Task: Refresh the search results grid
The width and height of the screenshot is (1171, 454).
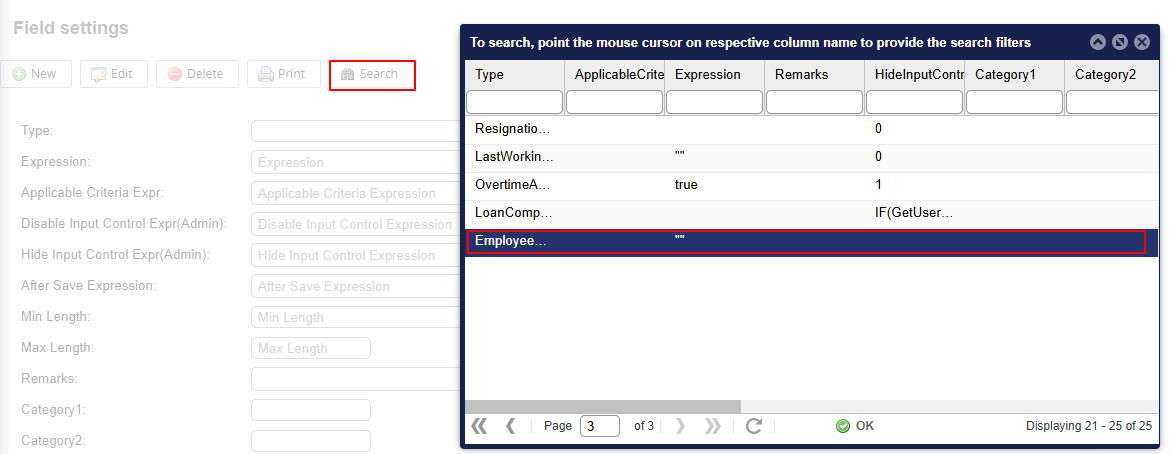Action: point(754,426)
